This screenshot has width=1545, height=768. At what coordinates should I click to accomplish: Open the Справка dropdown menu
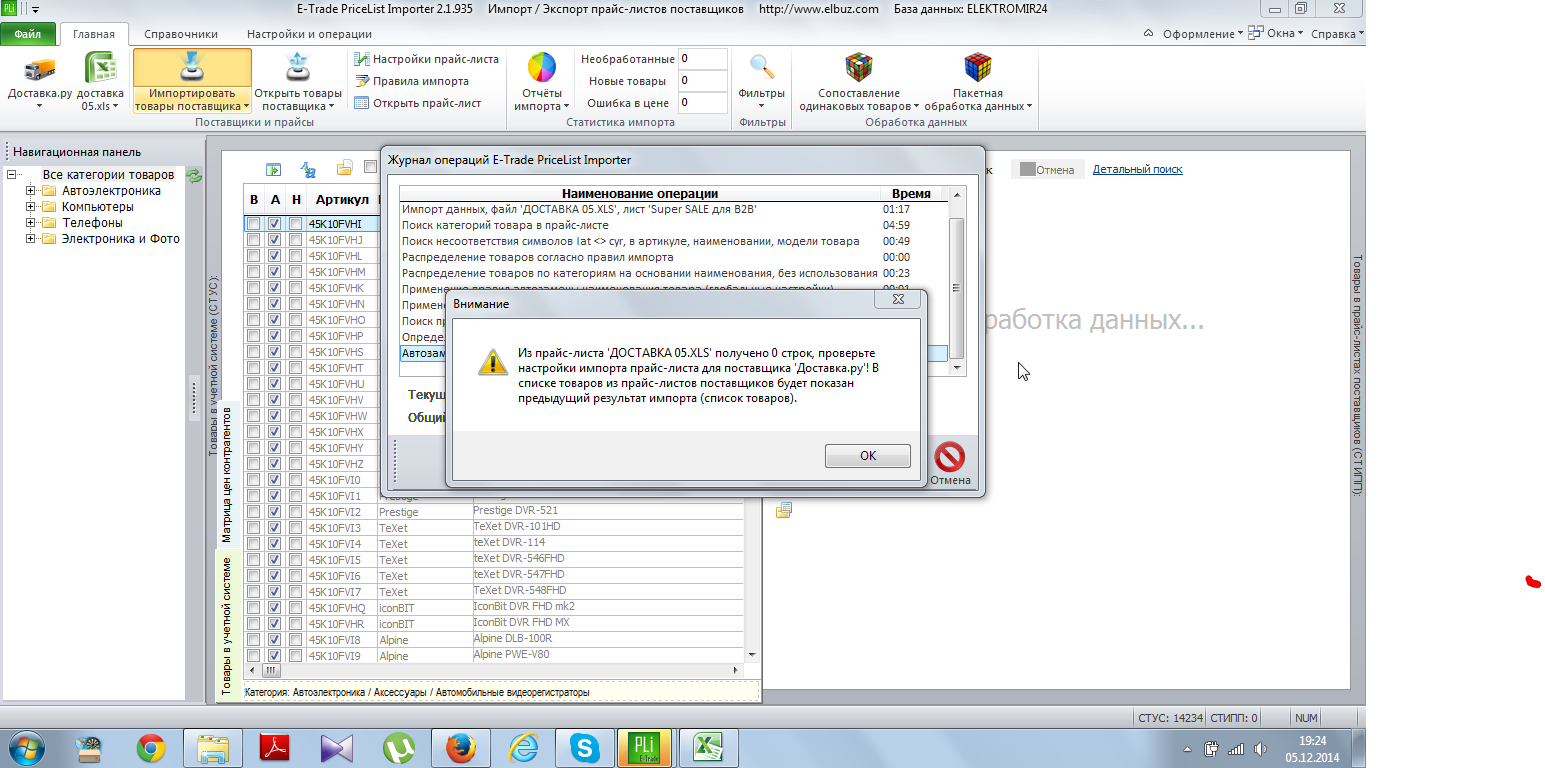[x=1337, y=33]
